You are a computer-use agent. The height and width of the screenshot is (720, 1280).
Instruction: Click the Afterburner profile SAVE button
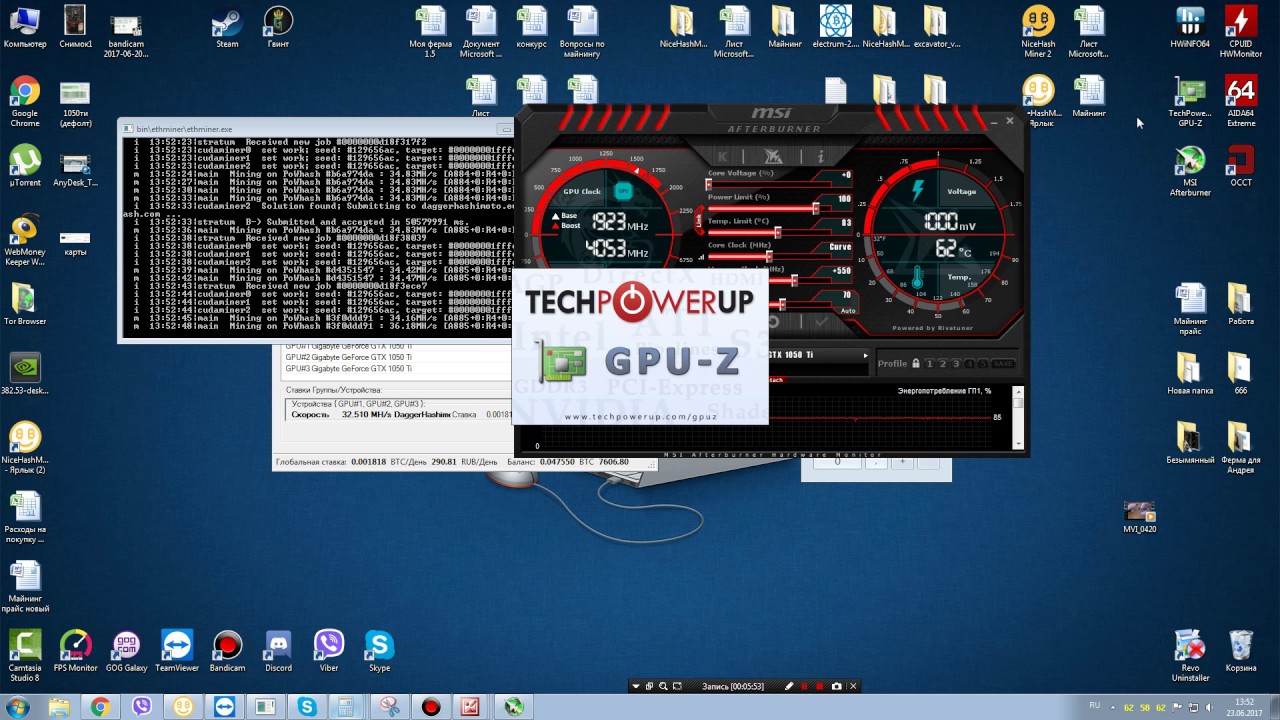[x=1003, y=364]
